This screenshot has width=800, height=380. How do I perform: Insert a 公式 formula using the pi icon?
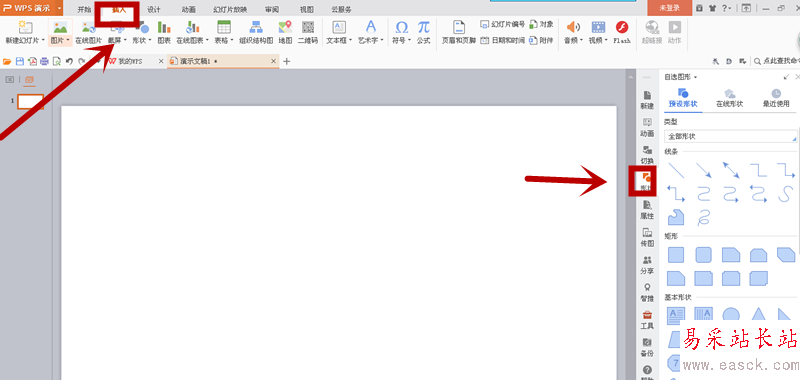click(423, 27)
